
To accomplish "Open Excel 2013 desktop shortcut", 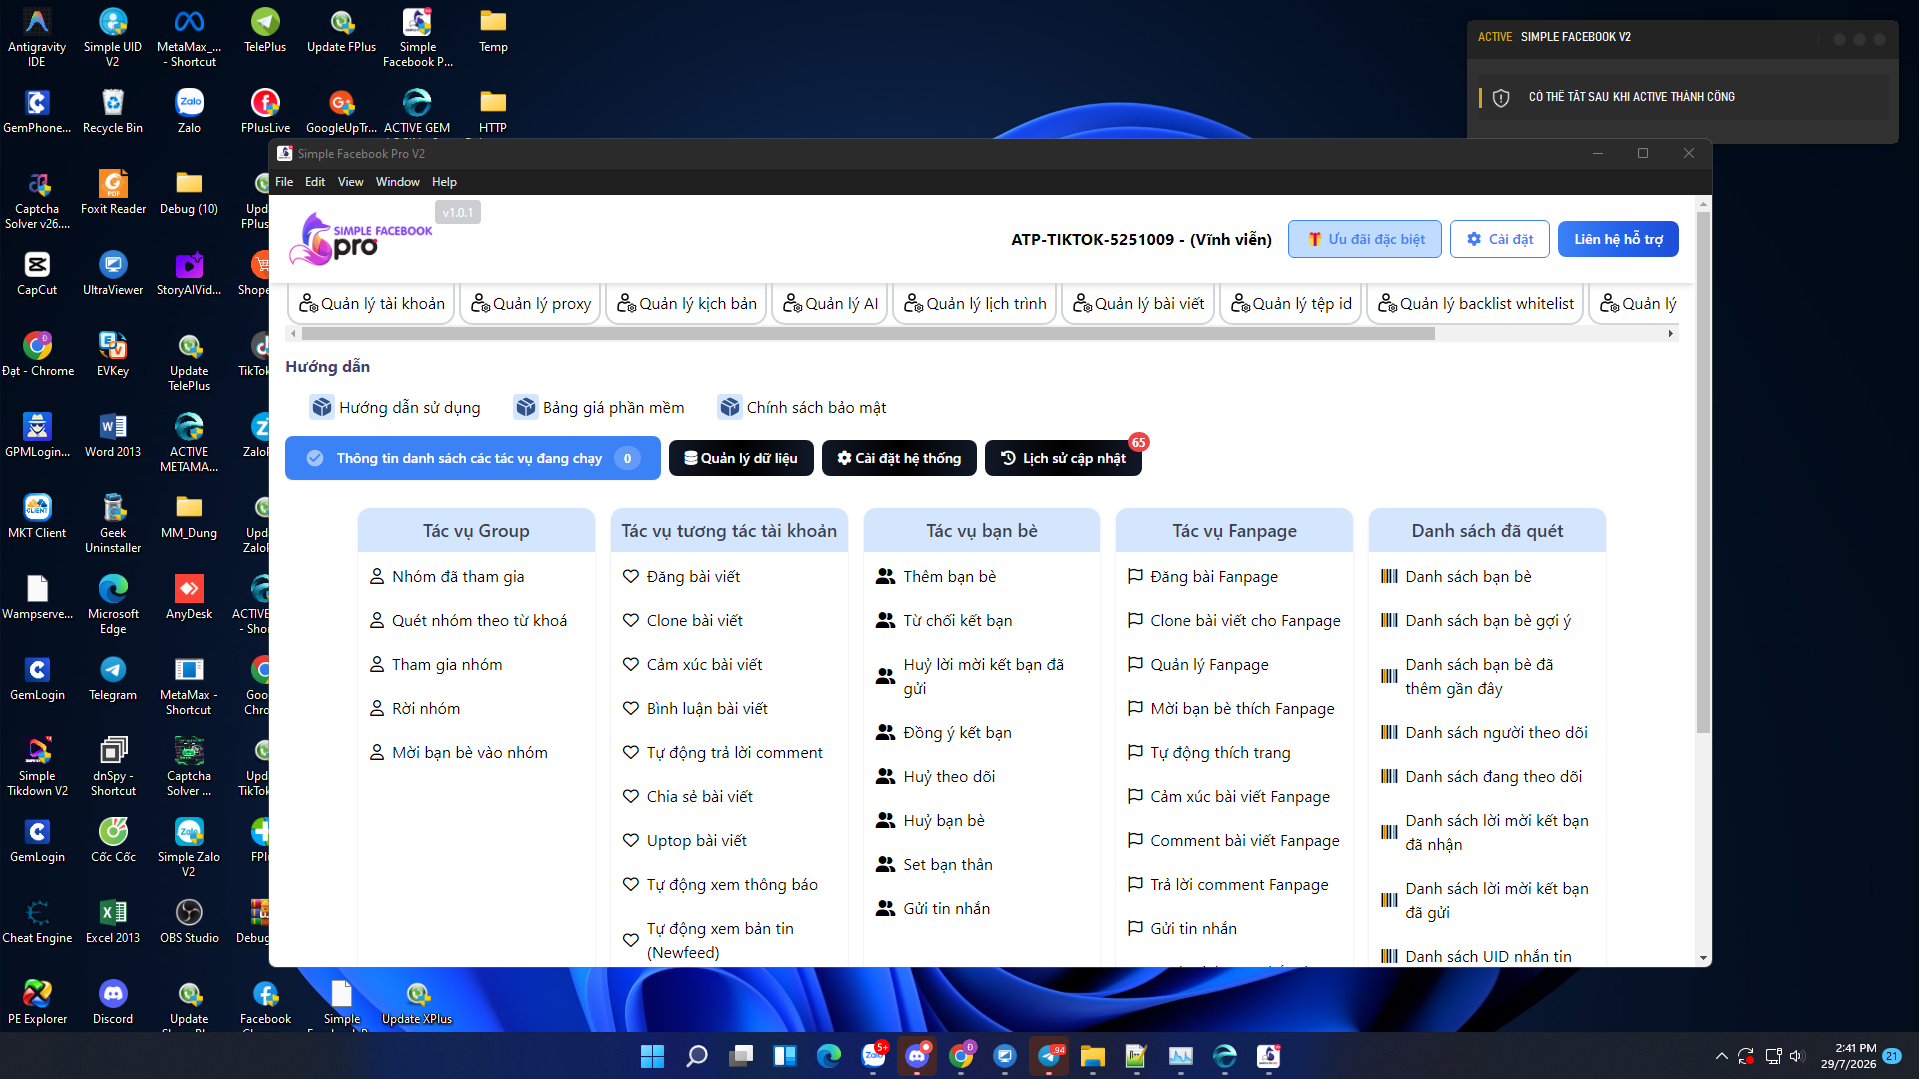I will click(113, 921).
